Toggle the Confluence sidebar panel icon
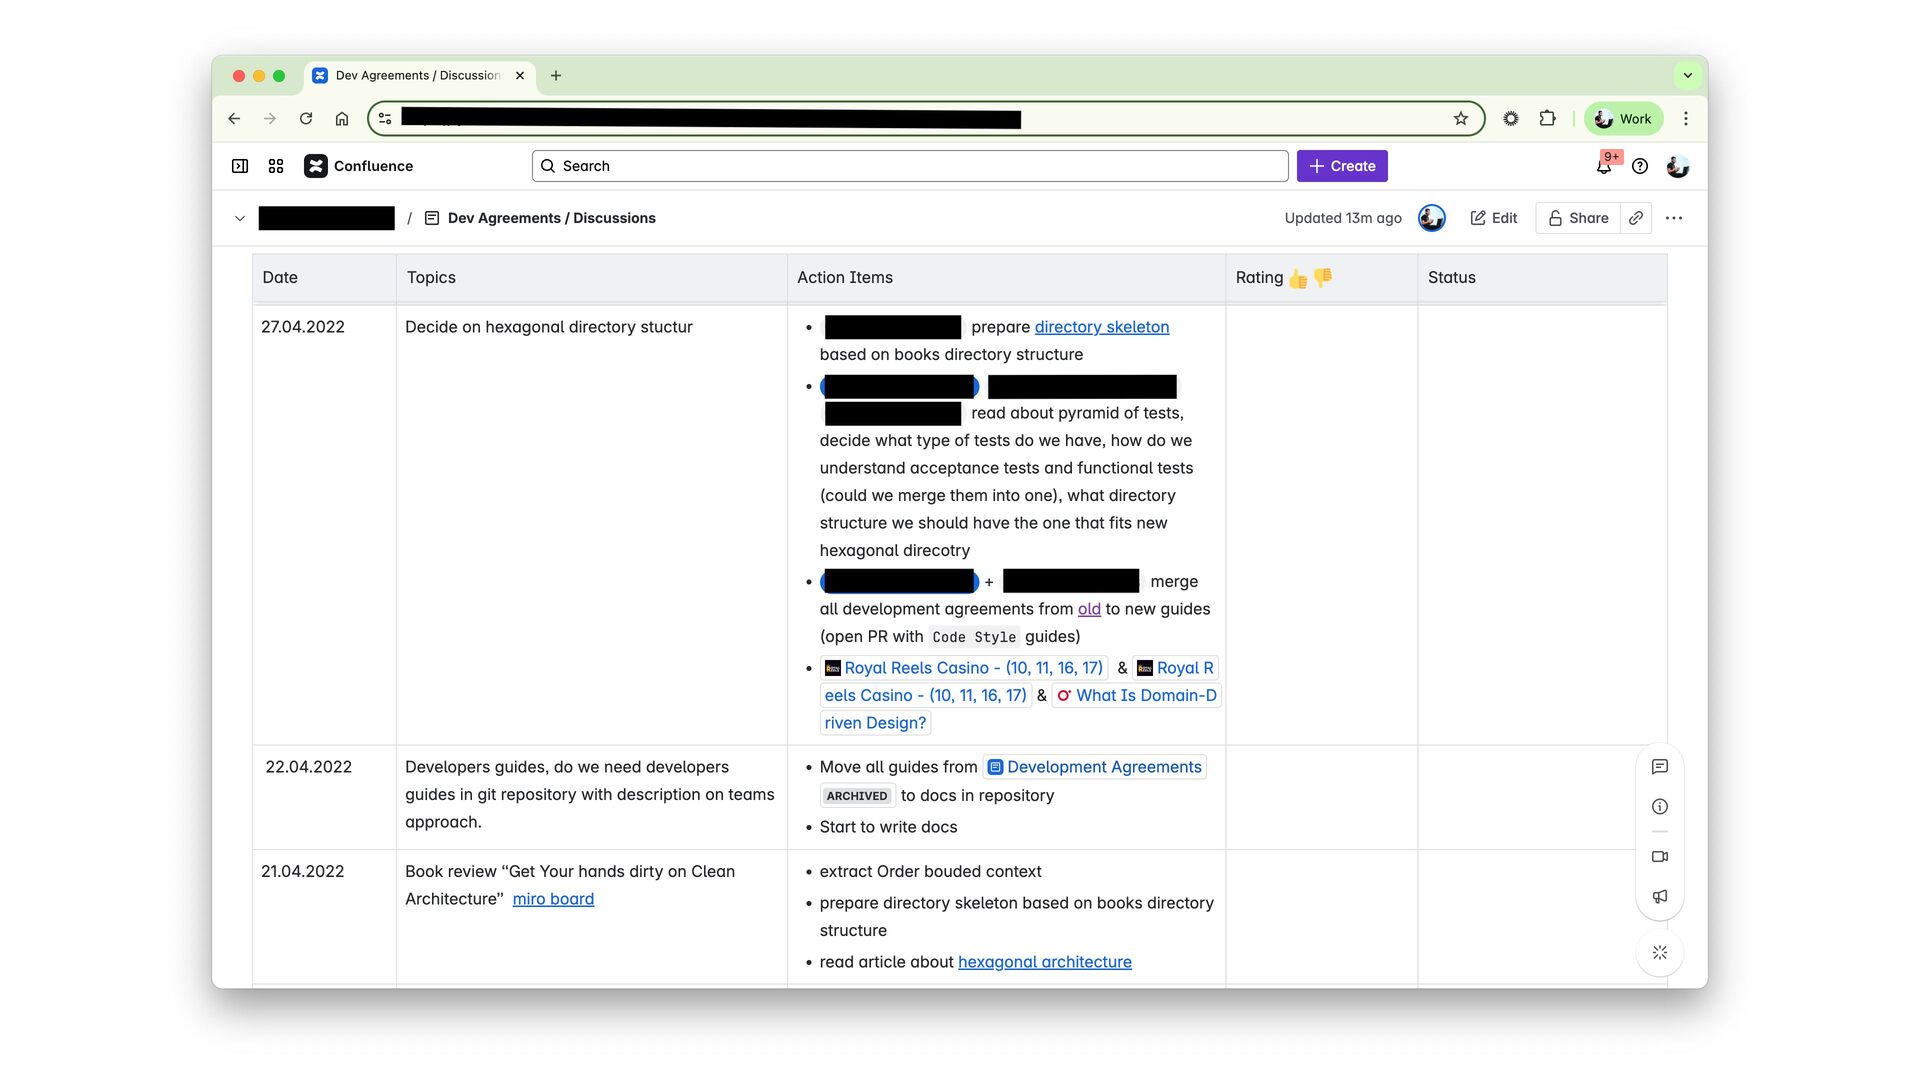Image resolution: width=1920 pixels, height=1080 pixels. point(240,166)
